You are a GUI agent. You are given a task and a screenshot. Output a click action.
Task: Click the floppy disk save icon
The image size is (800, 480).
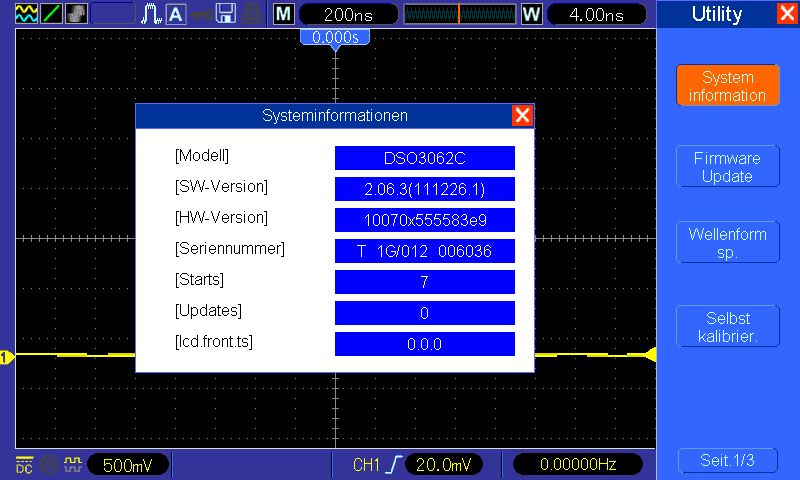[x=226, y=14]
